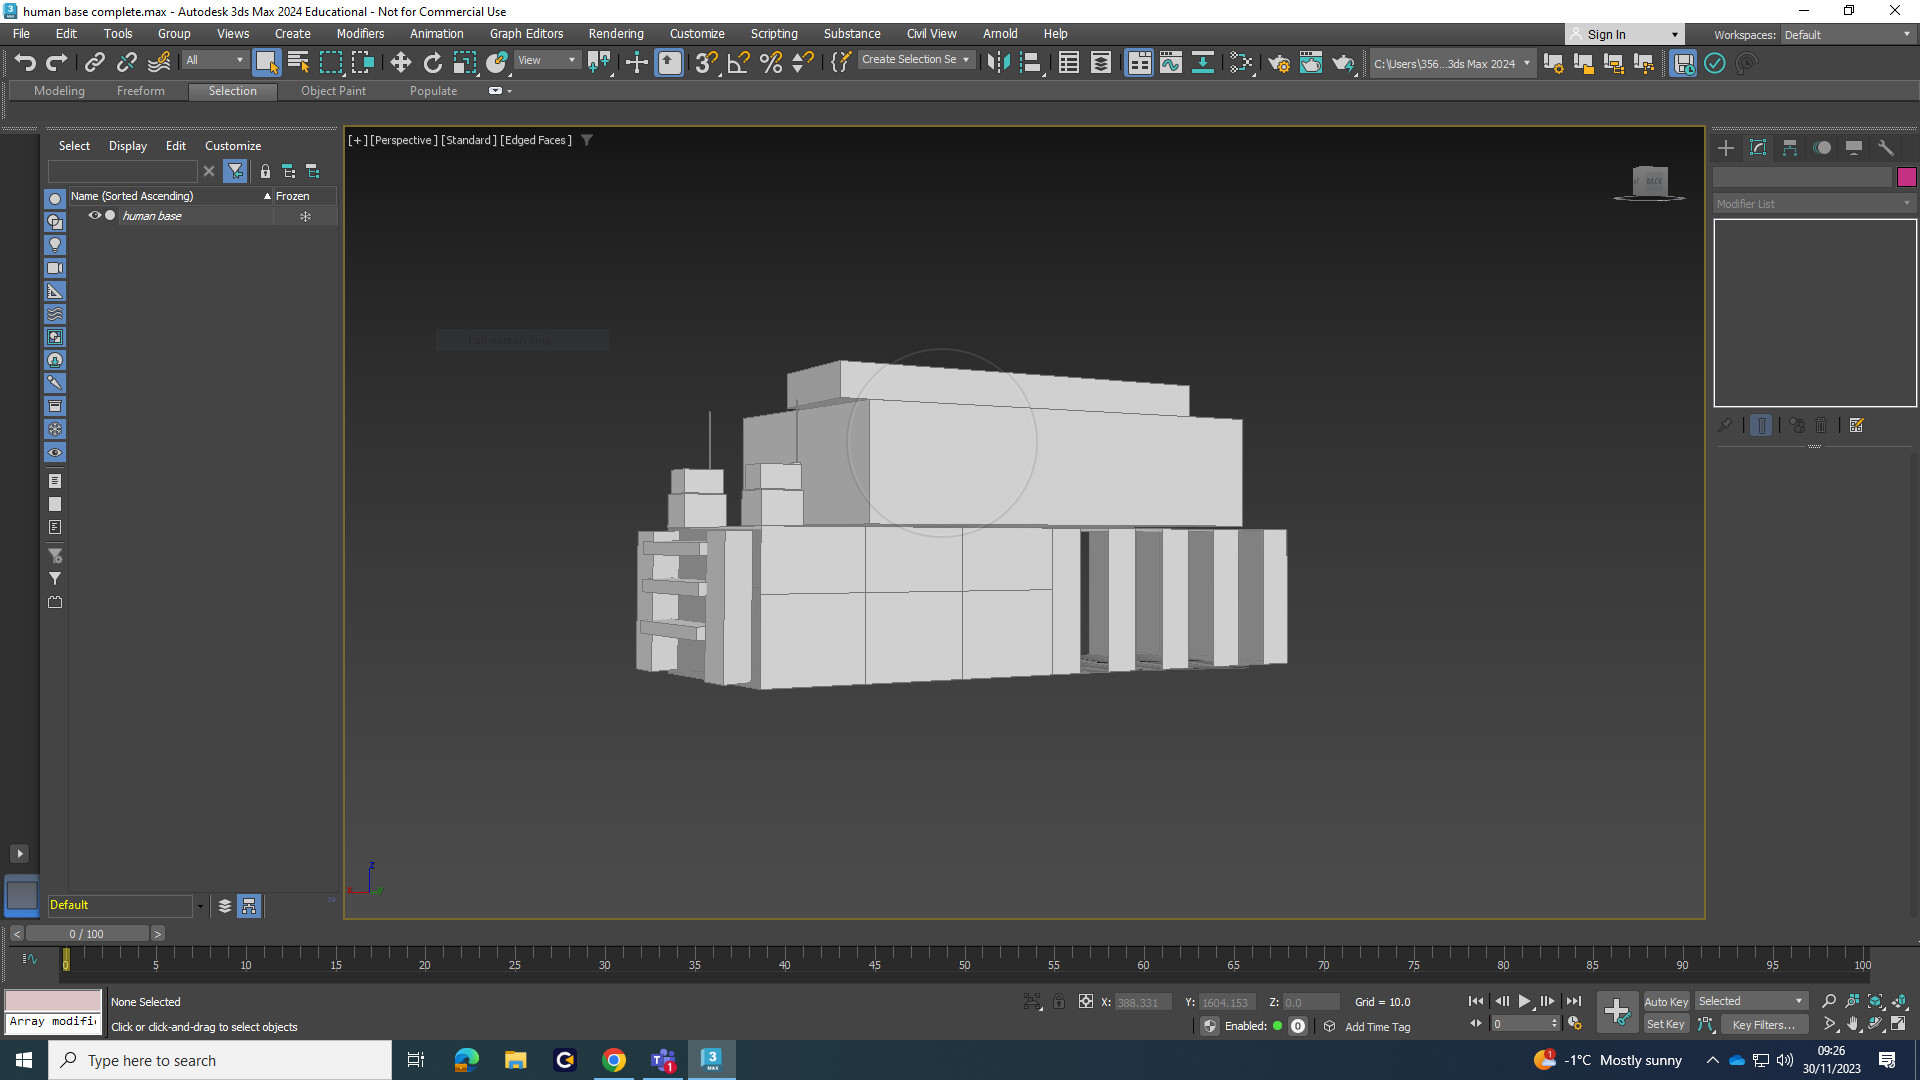The height and width of the screenshot is (1080, 1920).
Task: Open the Mirror tool
Action: 997,63
